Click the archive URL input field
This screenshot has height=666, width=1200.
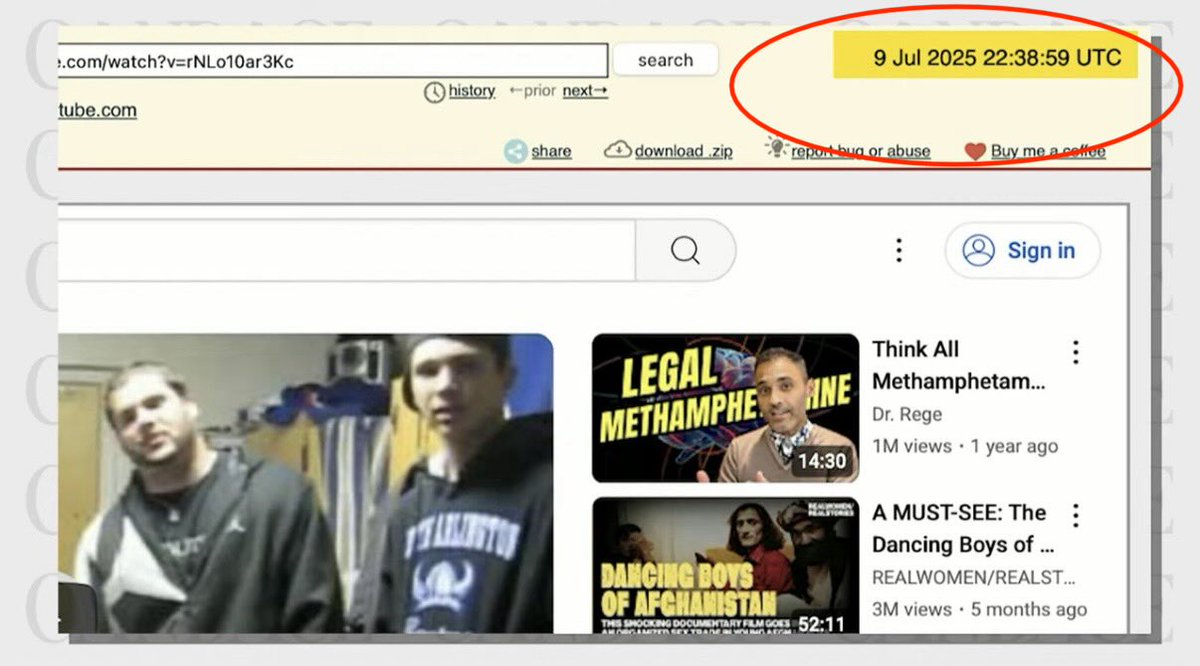click(333, 60)
